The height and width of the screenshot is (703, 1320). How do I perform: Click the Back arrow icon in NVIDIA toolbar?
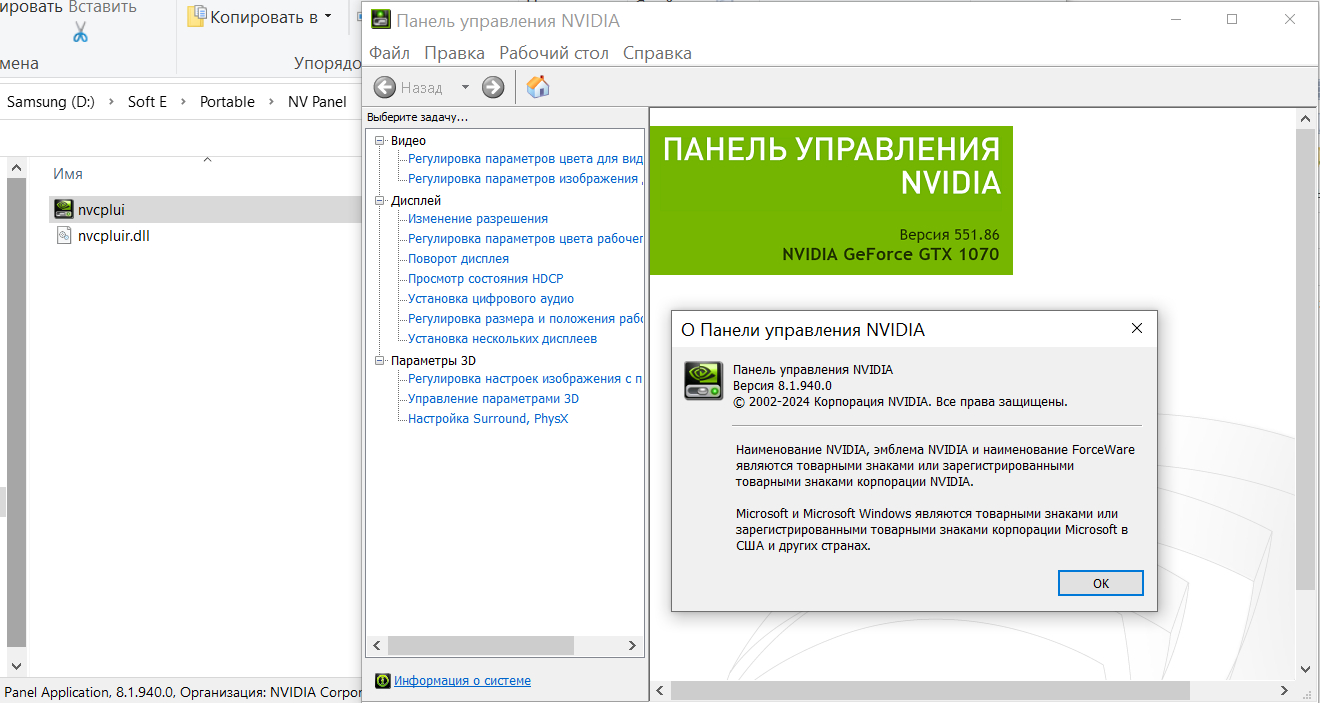click(385, 88)
